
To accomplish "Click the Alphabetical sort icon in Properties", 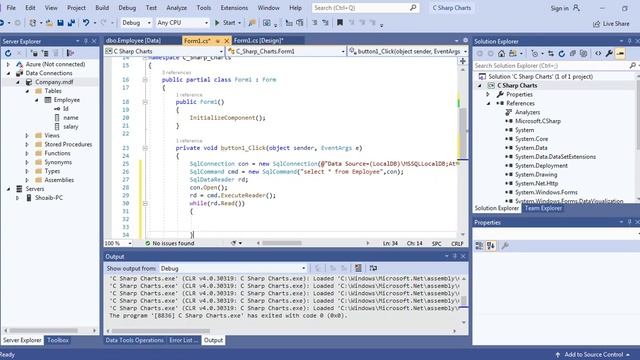I will click(x=491, y=246).
